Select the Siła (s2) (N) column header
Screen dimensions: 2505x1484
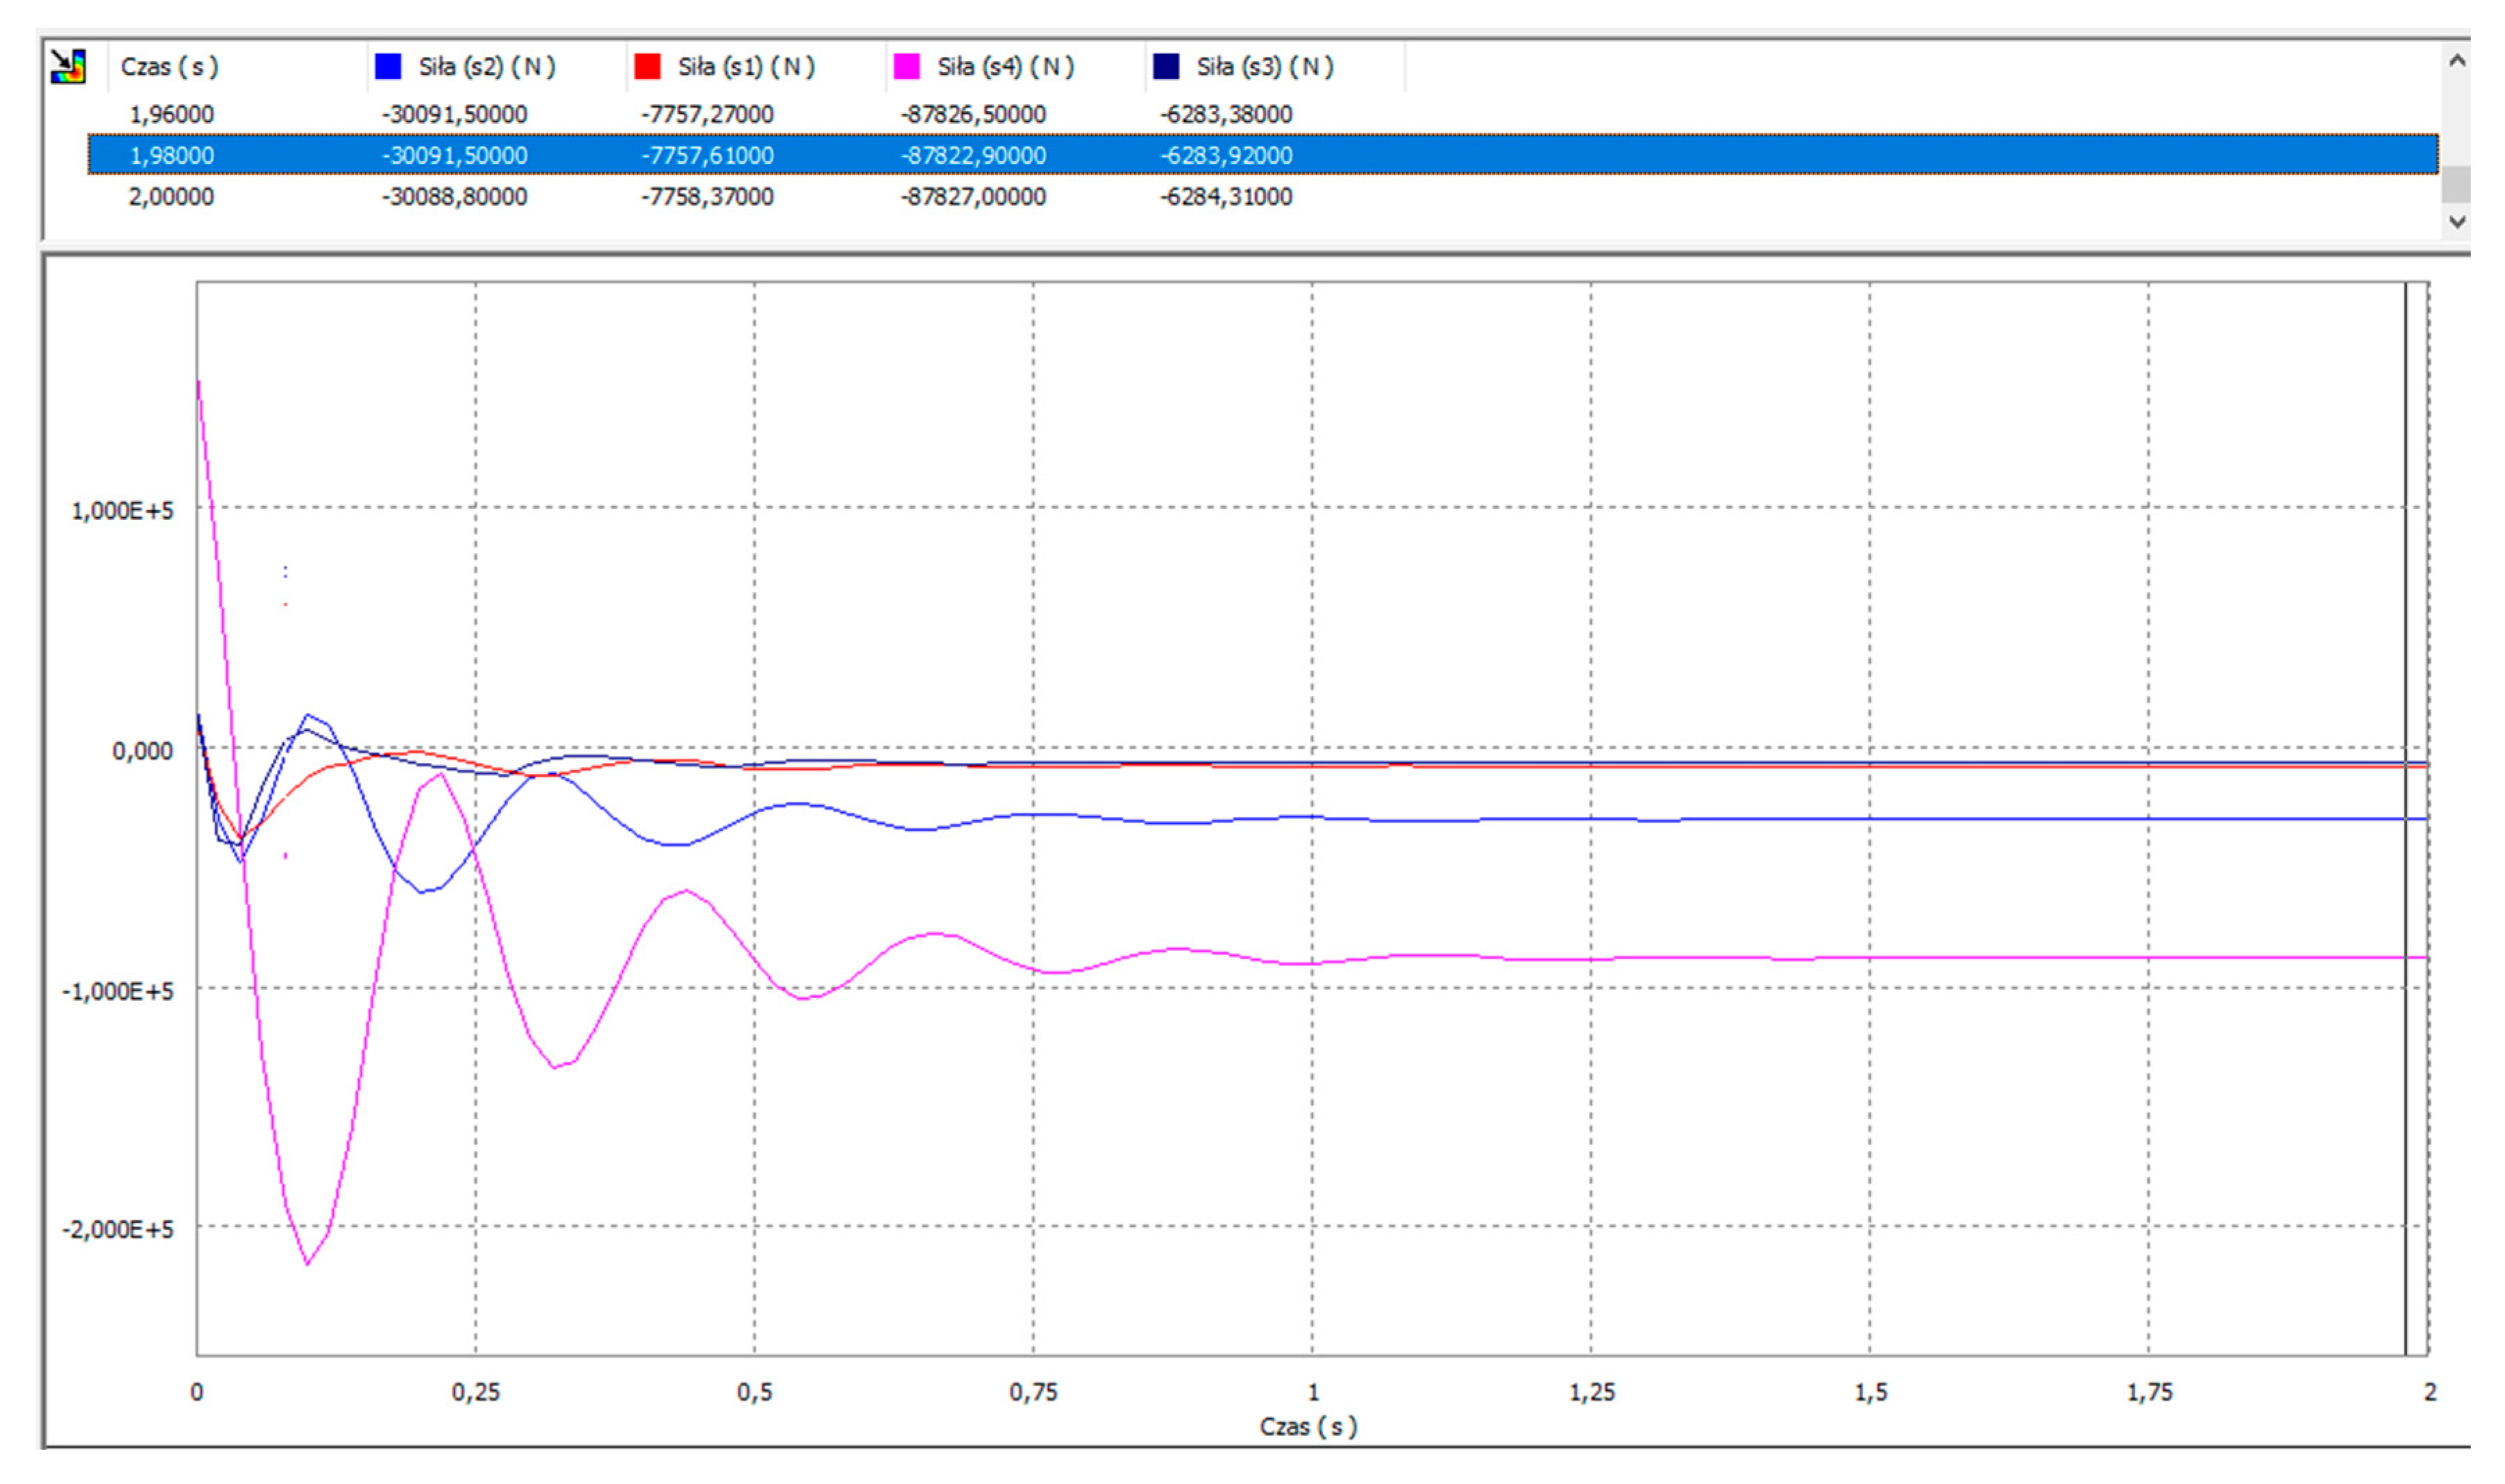click(487, 67)
